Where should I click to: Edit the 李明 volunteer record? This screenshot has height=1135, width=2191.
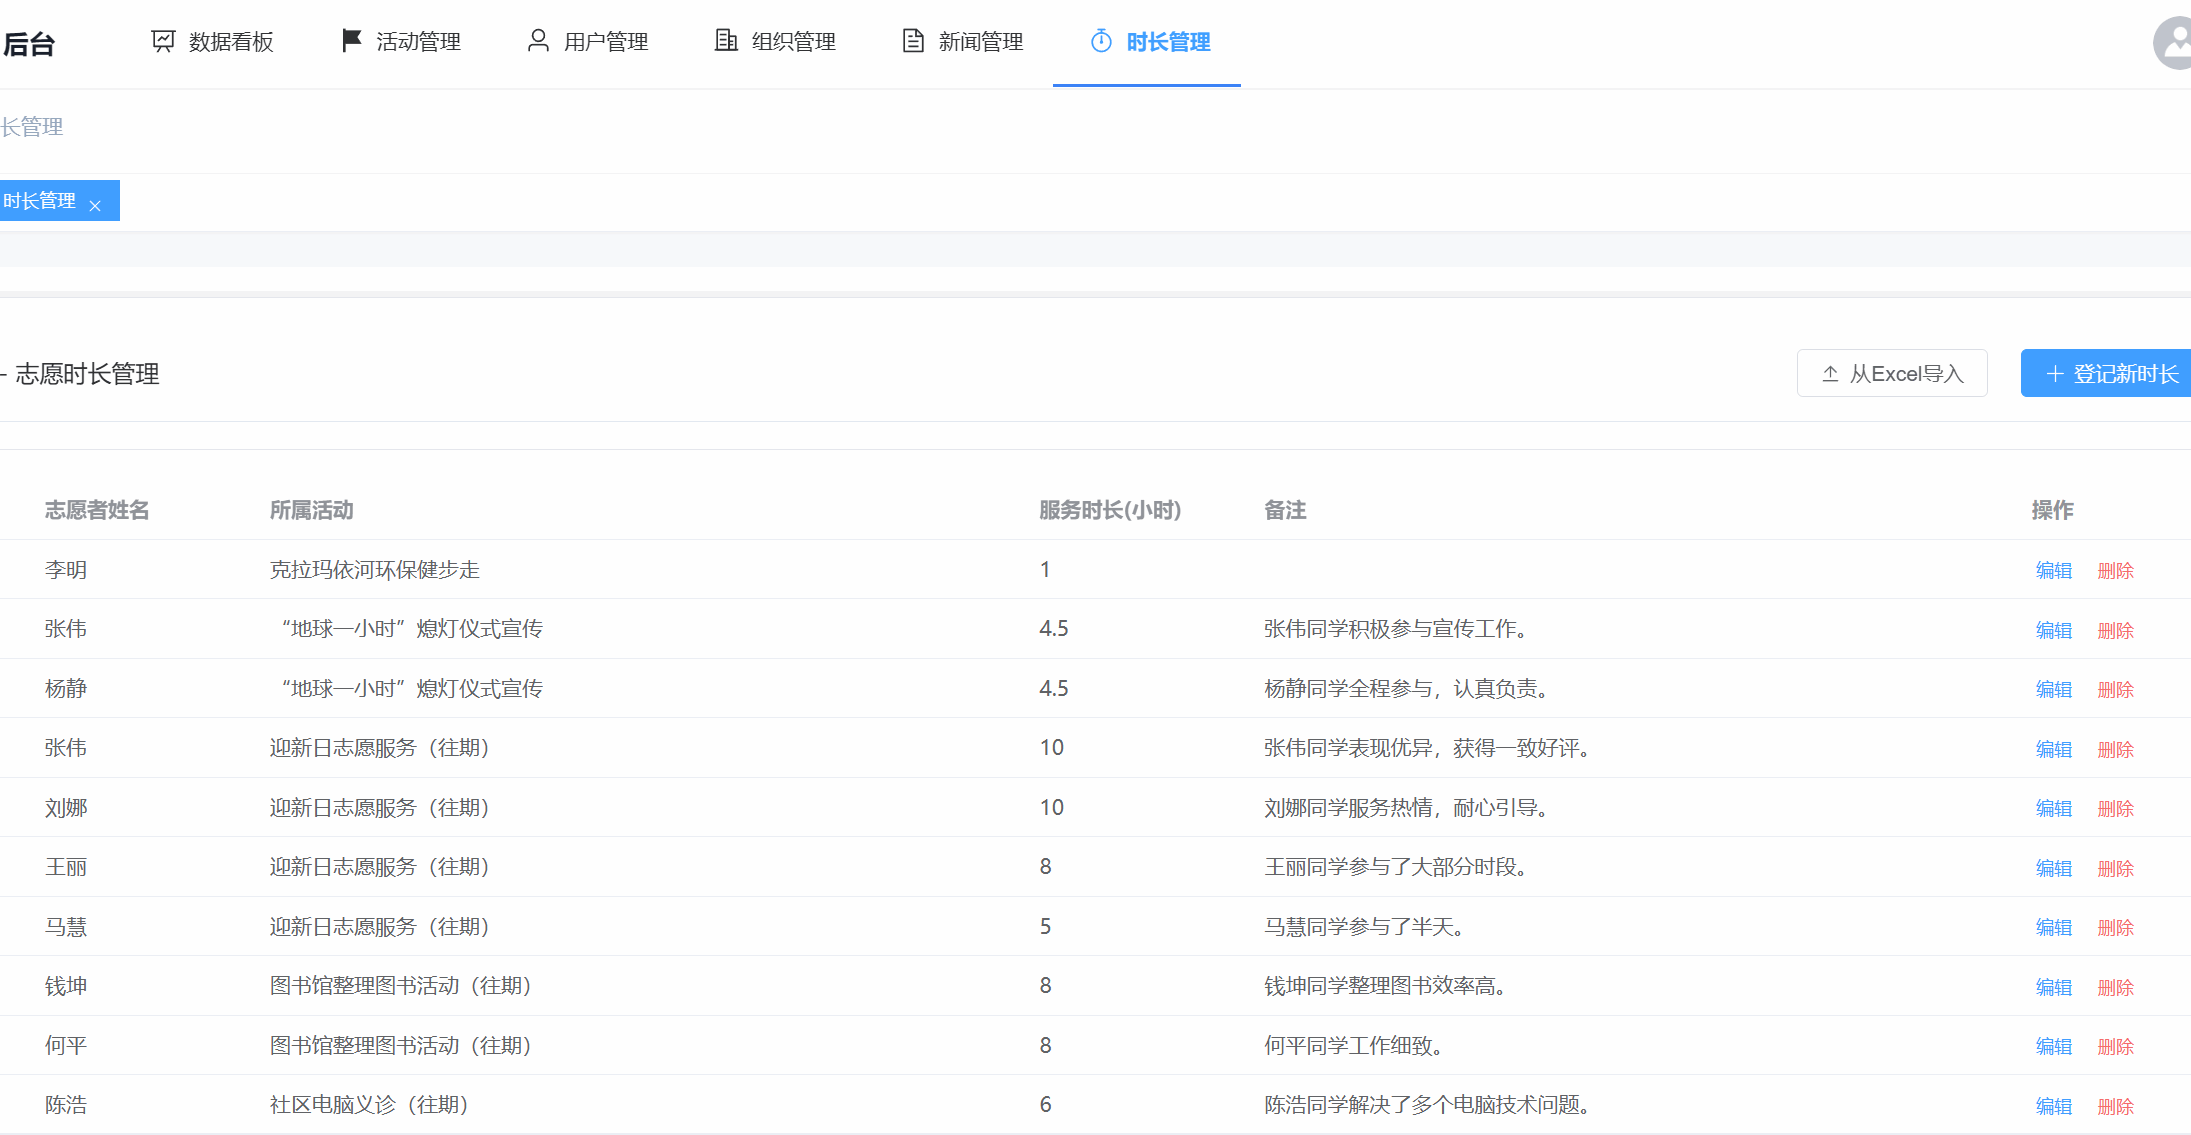2053,570
